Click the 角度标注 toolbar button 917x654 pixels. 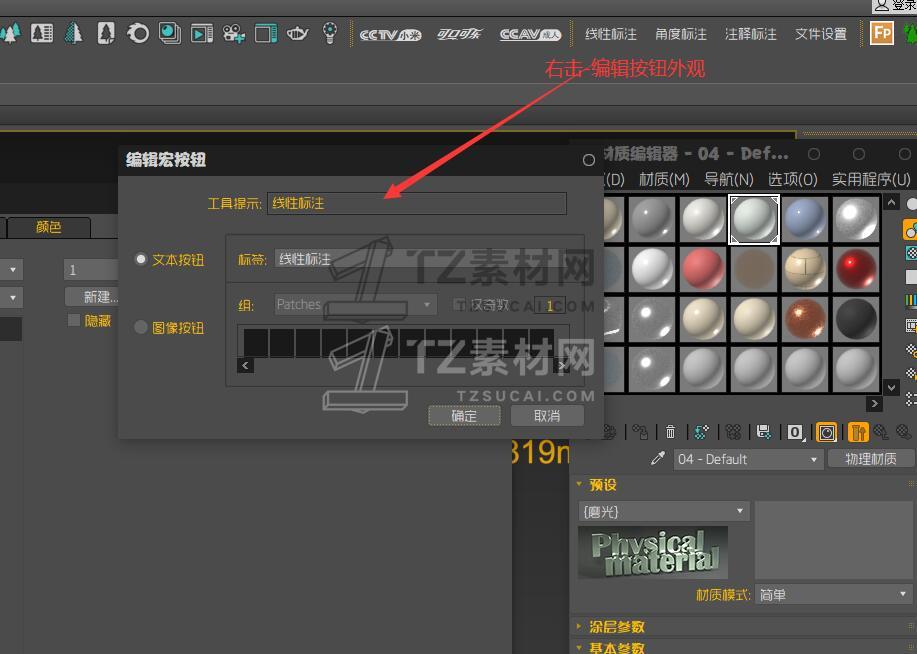[681, 34]
